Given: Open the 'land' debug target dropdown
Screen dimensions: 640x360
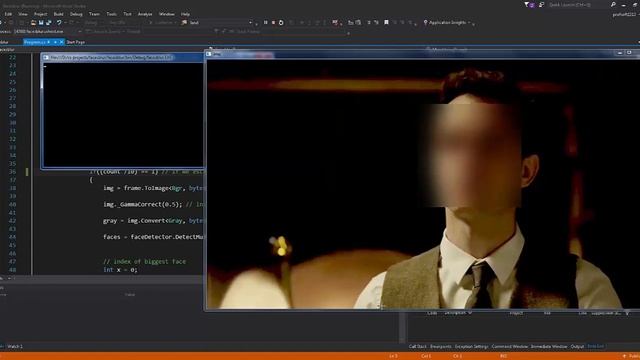Looking at the screenshot, I should pos(250,22).
